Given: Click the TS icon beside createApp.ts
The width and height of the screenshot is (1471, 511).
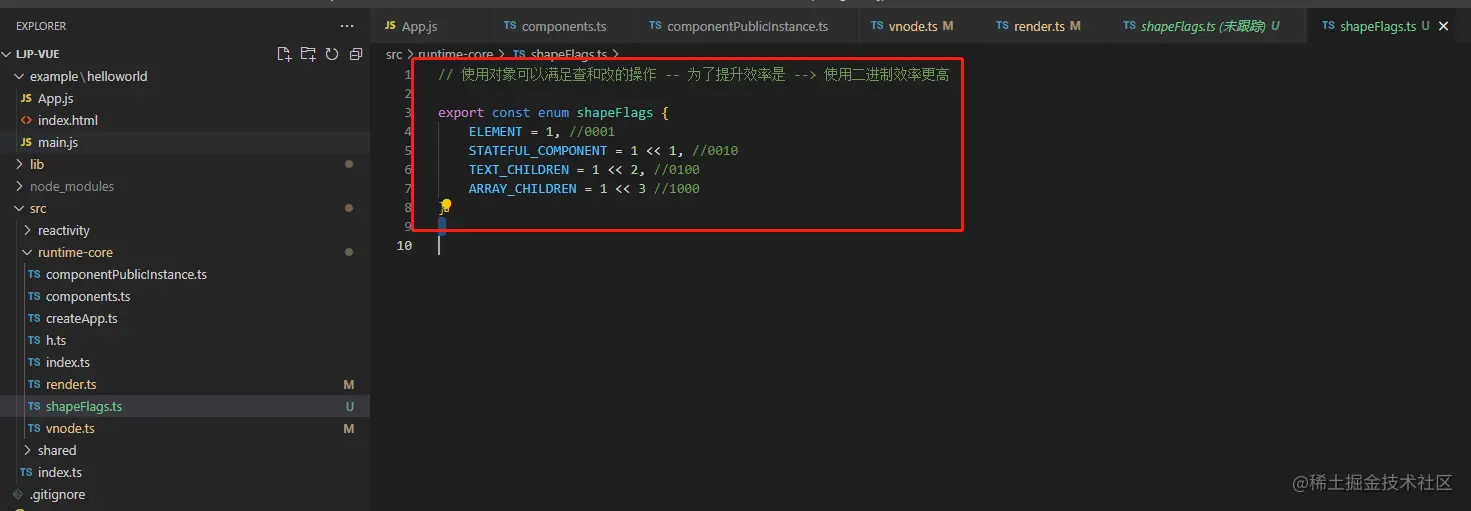Looking at the screenshot, I should pyautogui.click(x=34, y=318).
